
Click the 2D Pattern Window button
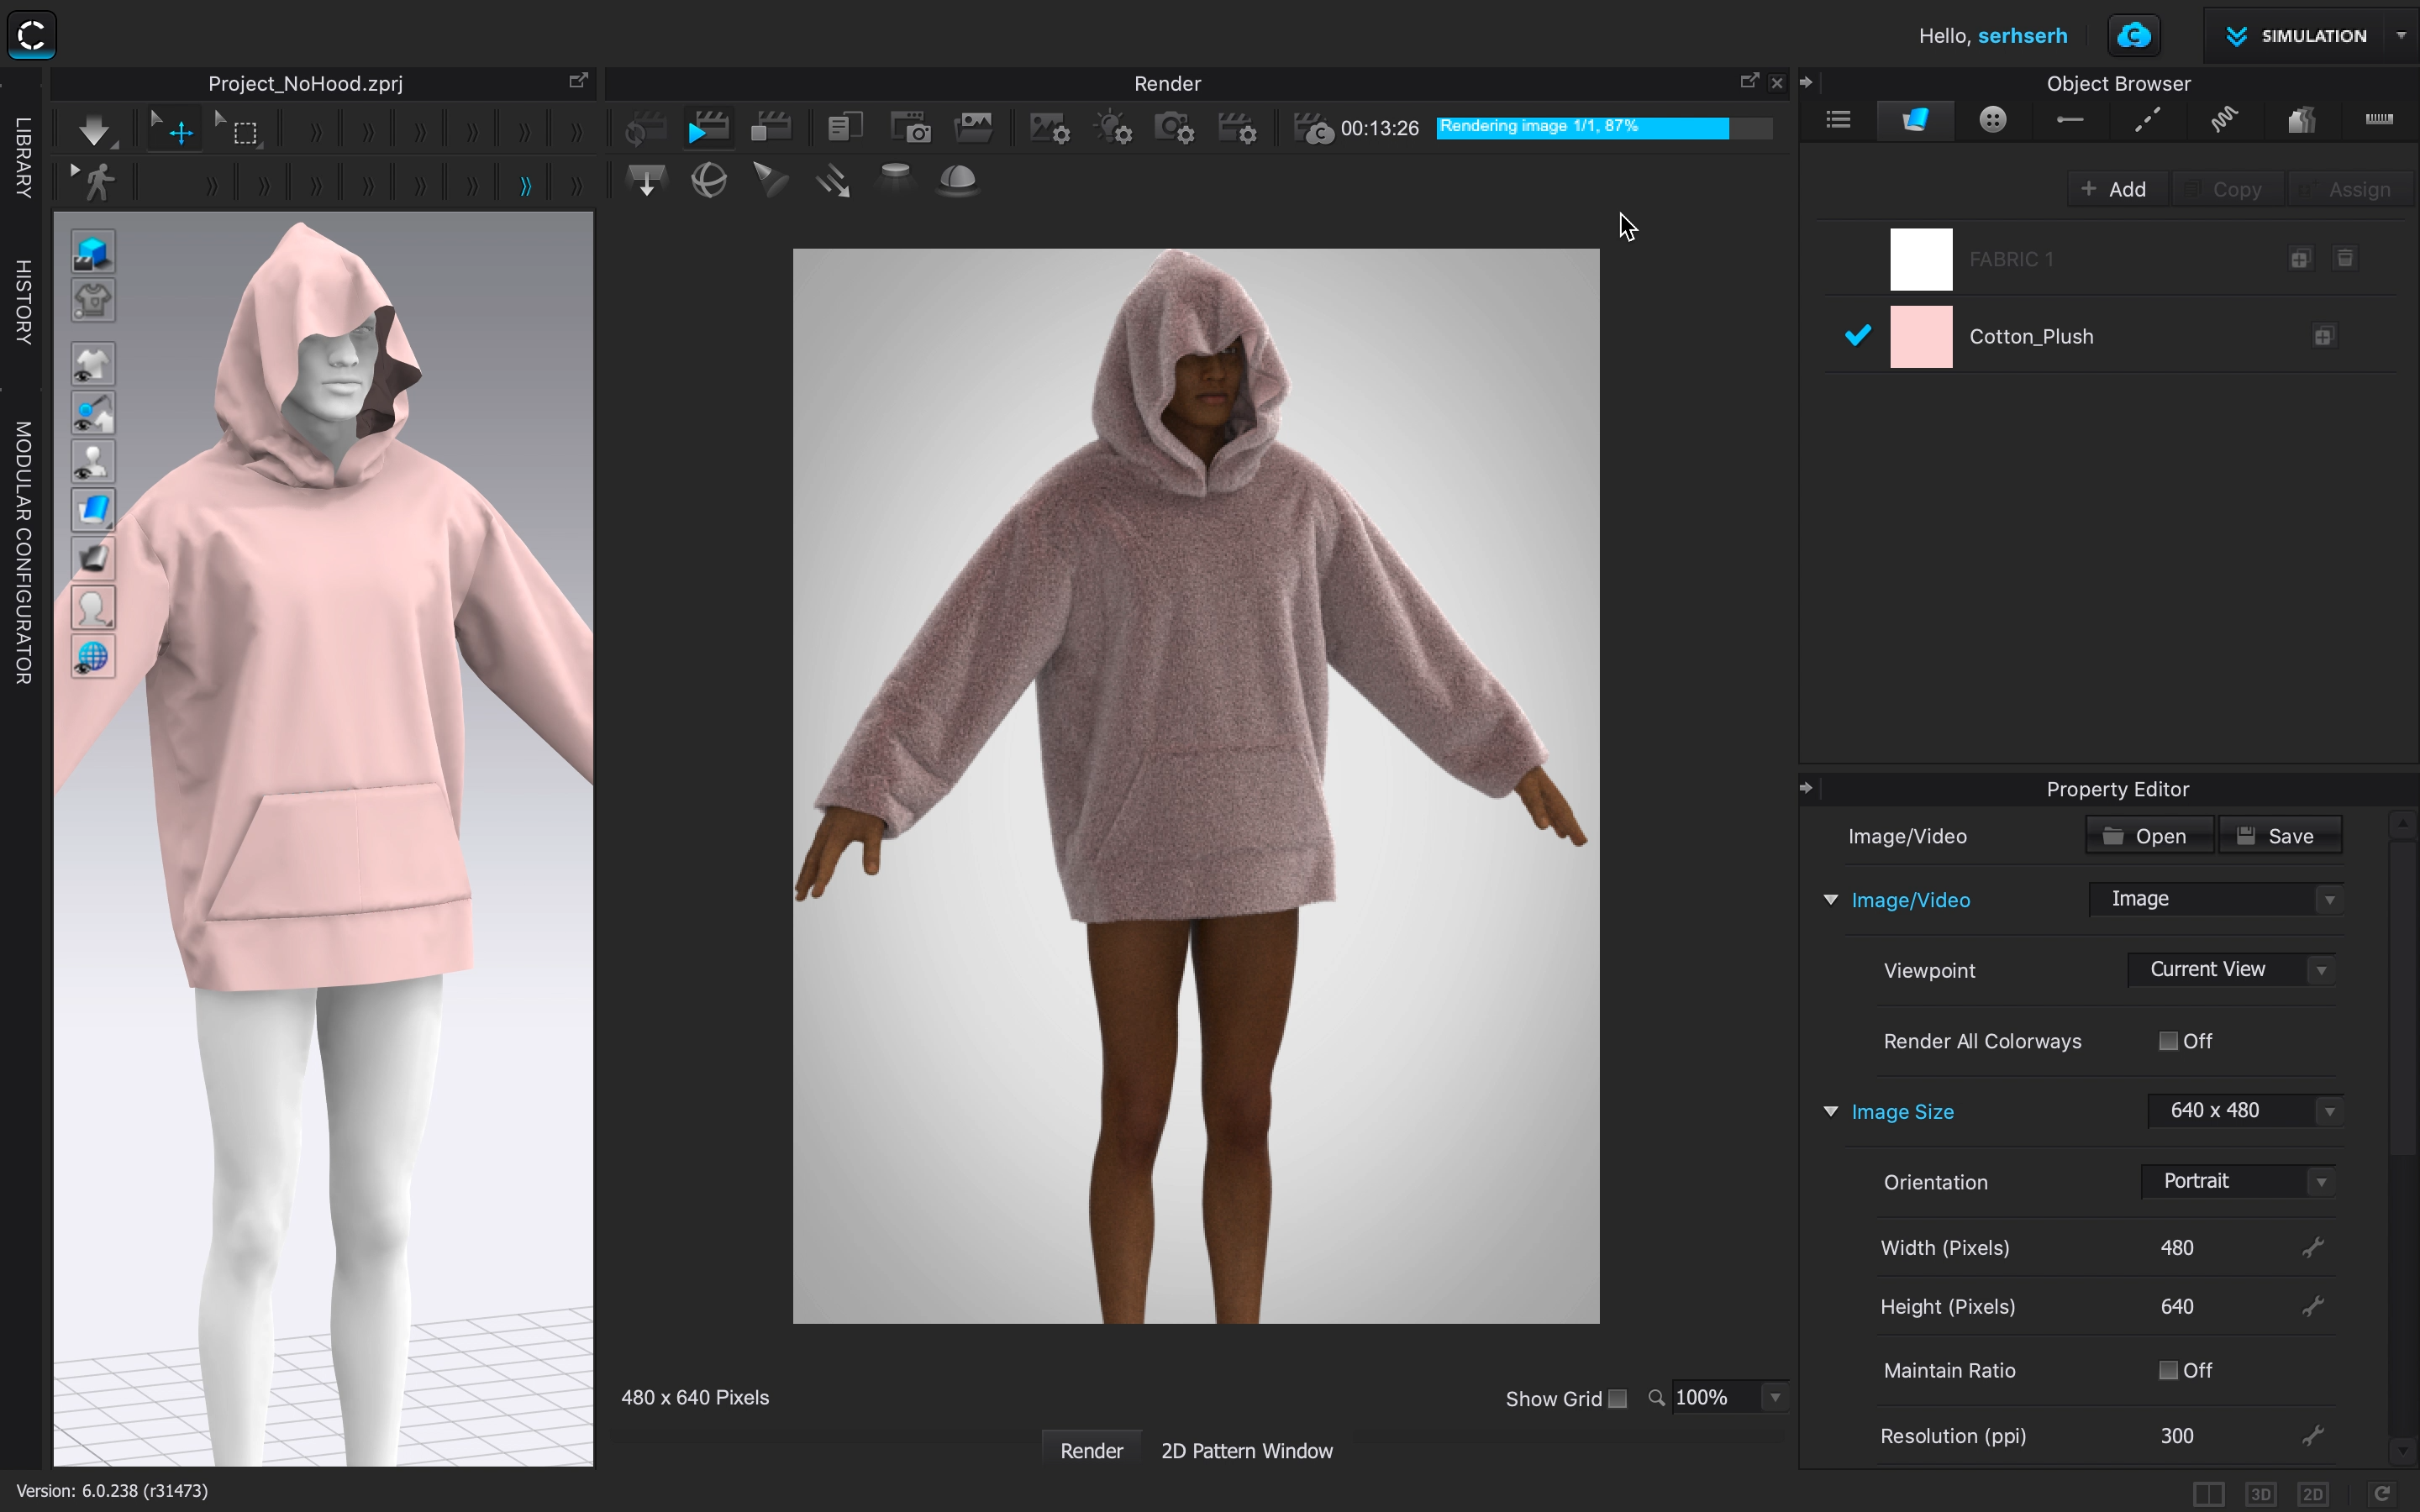[1248, 1449]
